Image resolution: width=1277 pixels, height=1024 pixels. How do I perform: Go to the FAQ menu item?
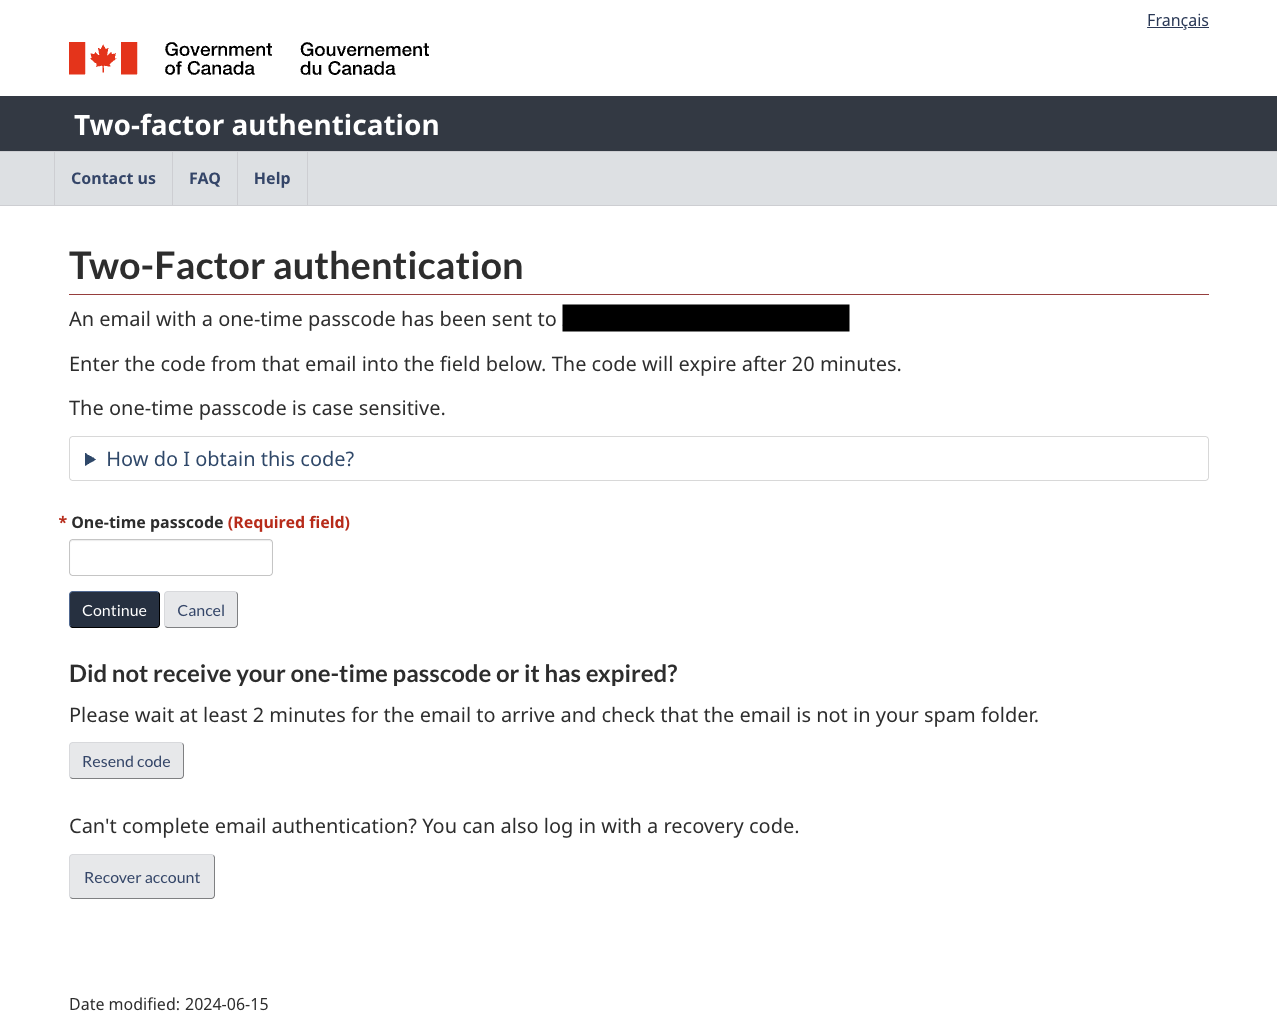[205, 178]
